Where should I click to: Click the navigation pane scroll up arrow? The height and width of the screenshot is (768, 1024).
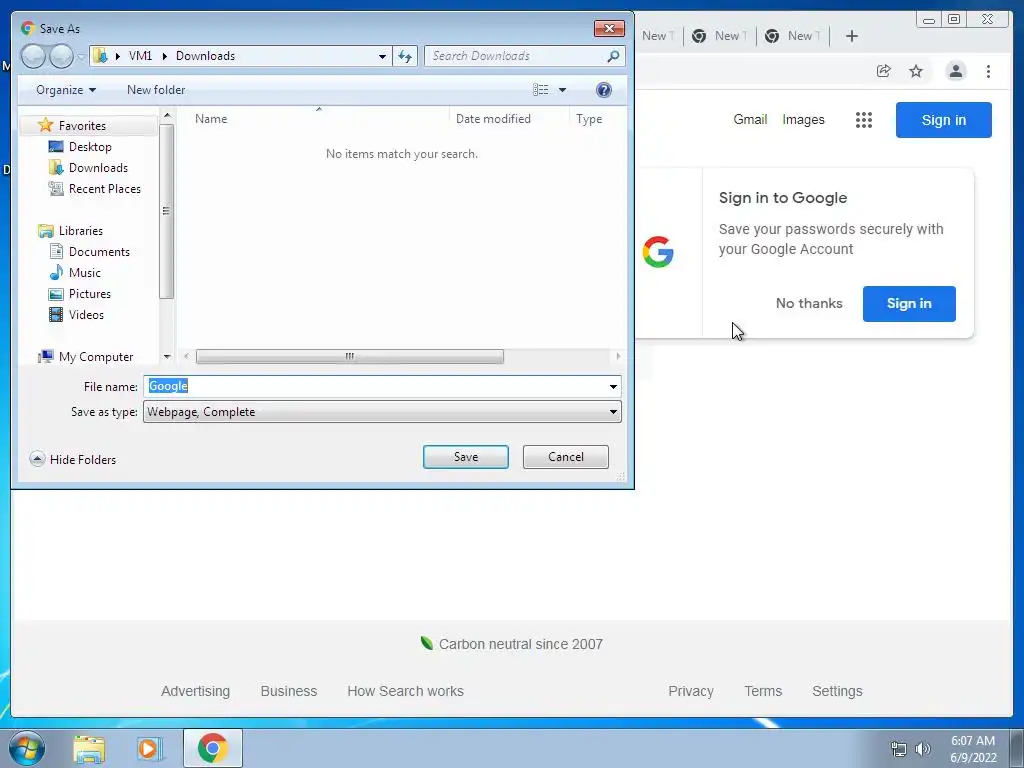point(167,116)
